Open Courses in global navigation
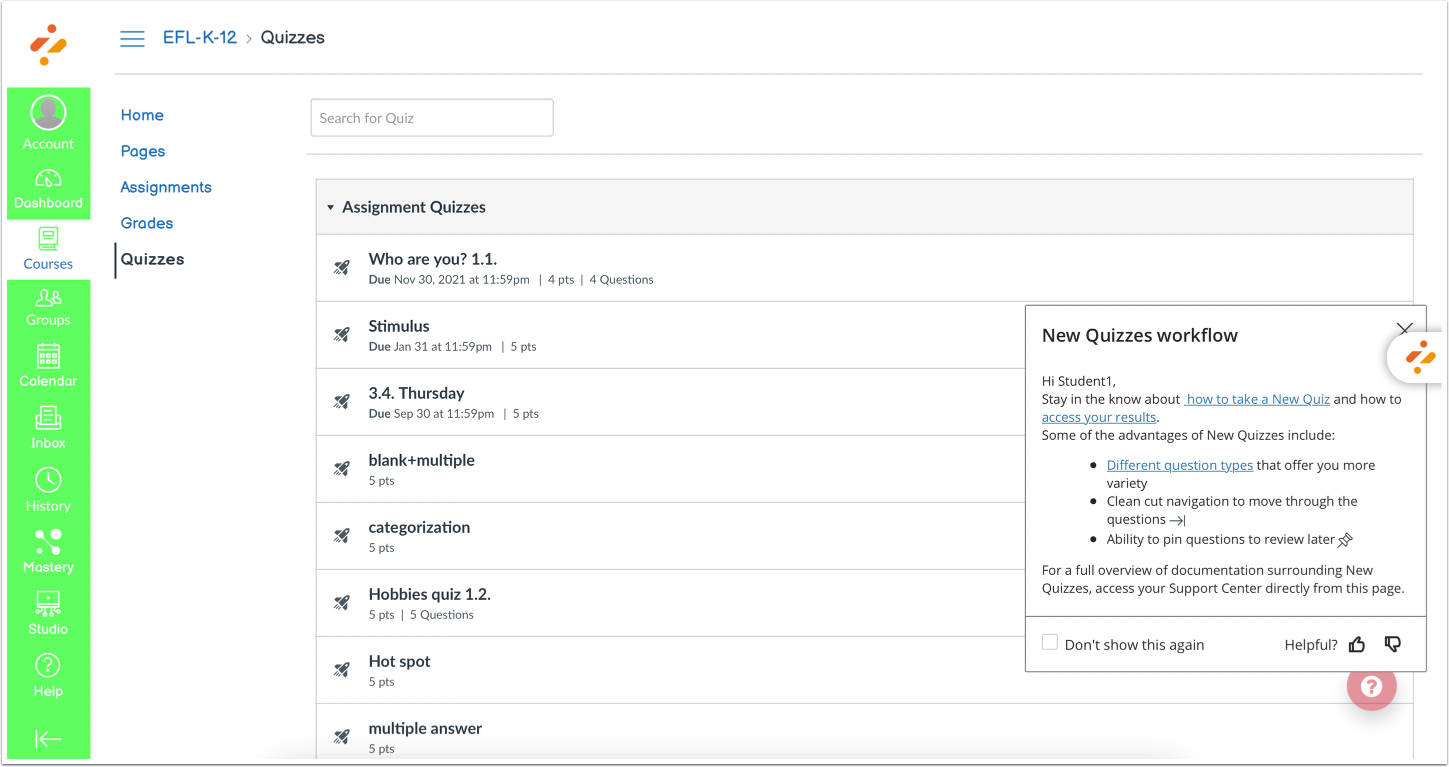This screenshot has height=767, width=1449. (48, 249)
